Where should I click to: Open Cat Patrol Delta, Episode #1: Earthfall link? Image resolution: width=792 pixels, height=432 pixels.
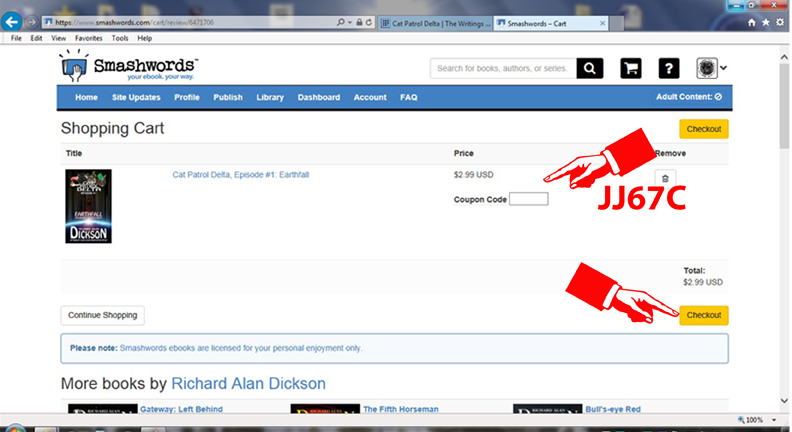point(240,175)
